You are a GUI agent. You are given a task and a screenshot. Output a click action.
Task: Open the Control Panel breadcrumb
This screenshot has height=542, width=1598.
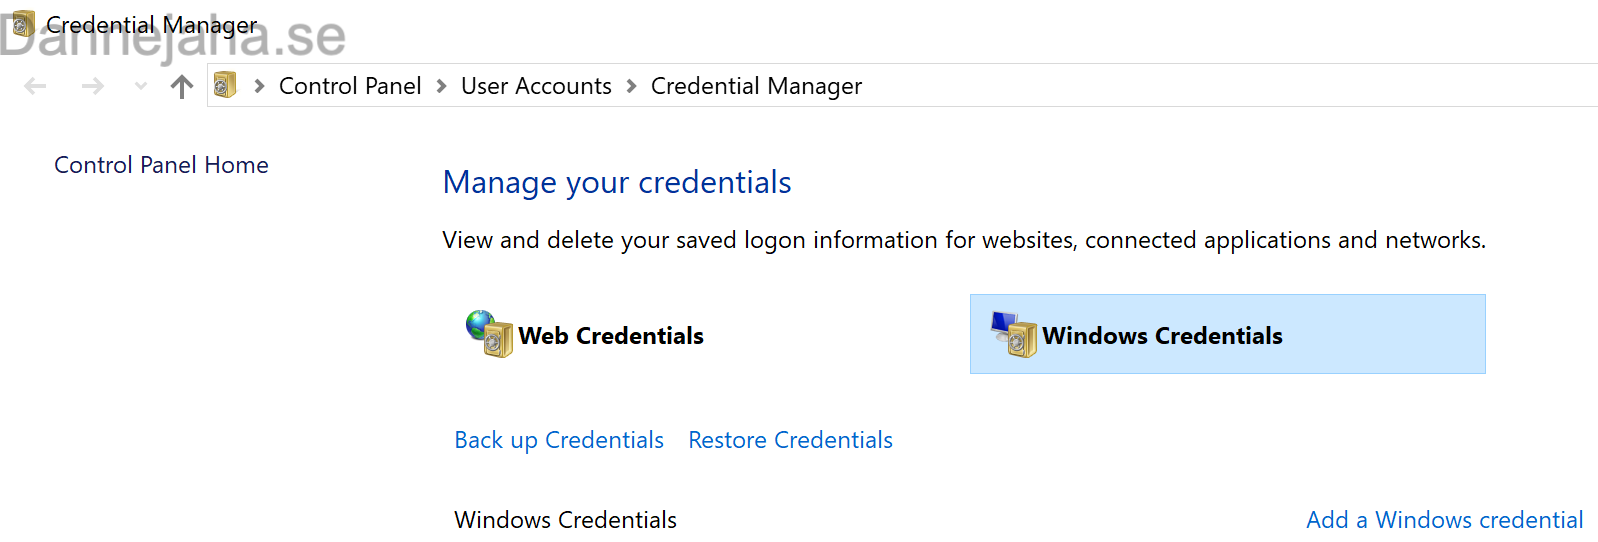(350, 86)
